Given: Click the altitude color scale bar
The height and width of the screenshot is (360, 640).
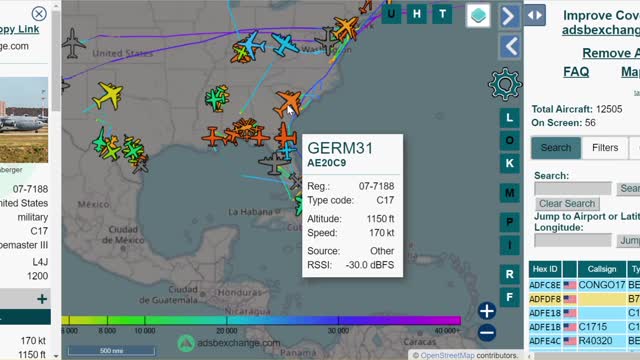Looking at the screenshot, I should [x=261, y=320].
